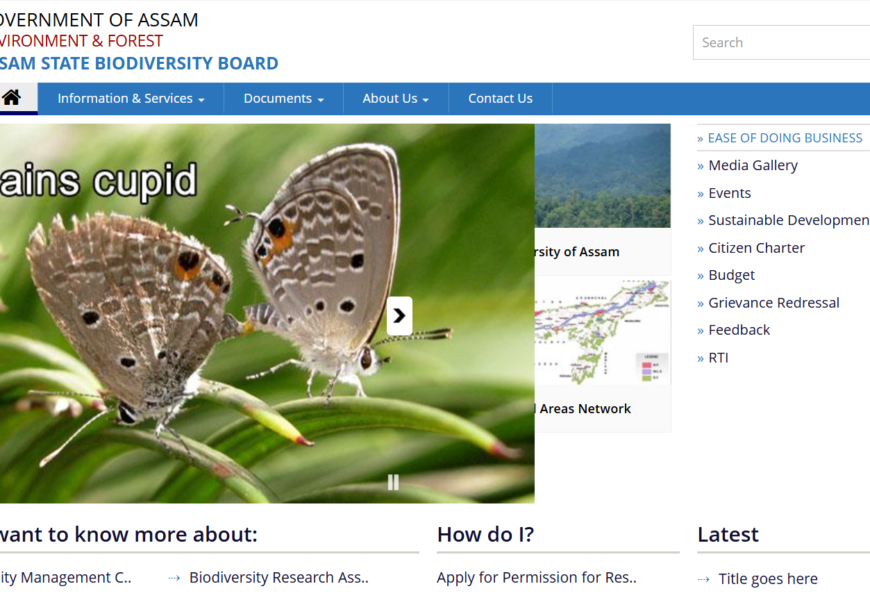870x600 pixels.
Task: Expand the Information & Services menu
Action: [x=130, y=98]
